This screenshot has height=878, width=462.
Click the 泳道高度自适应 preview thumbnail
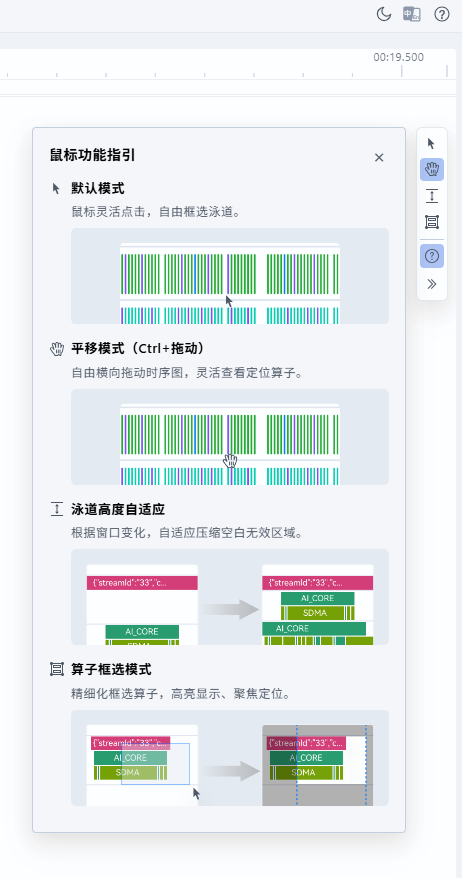pyautogui.click(x=230, y=597)
